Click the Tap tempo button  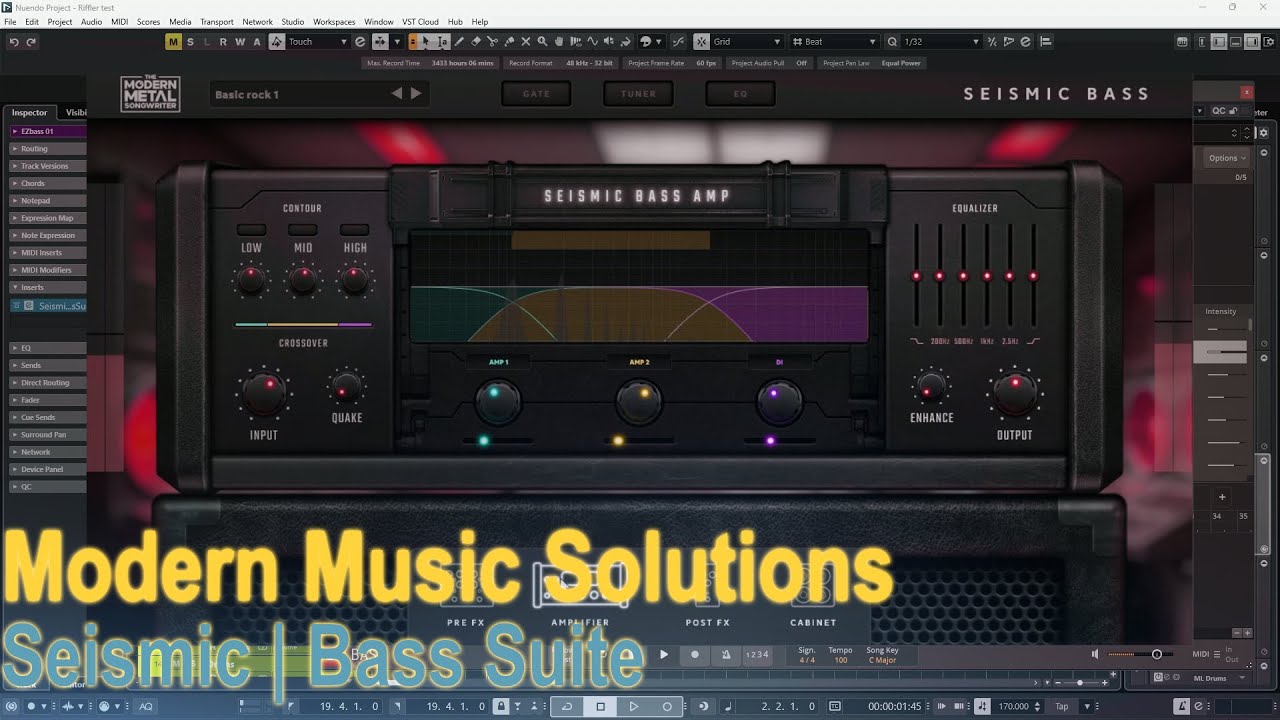click(1062, 706)
